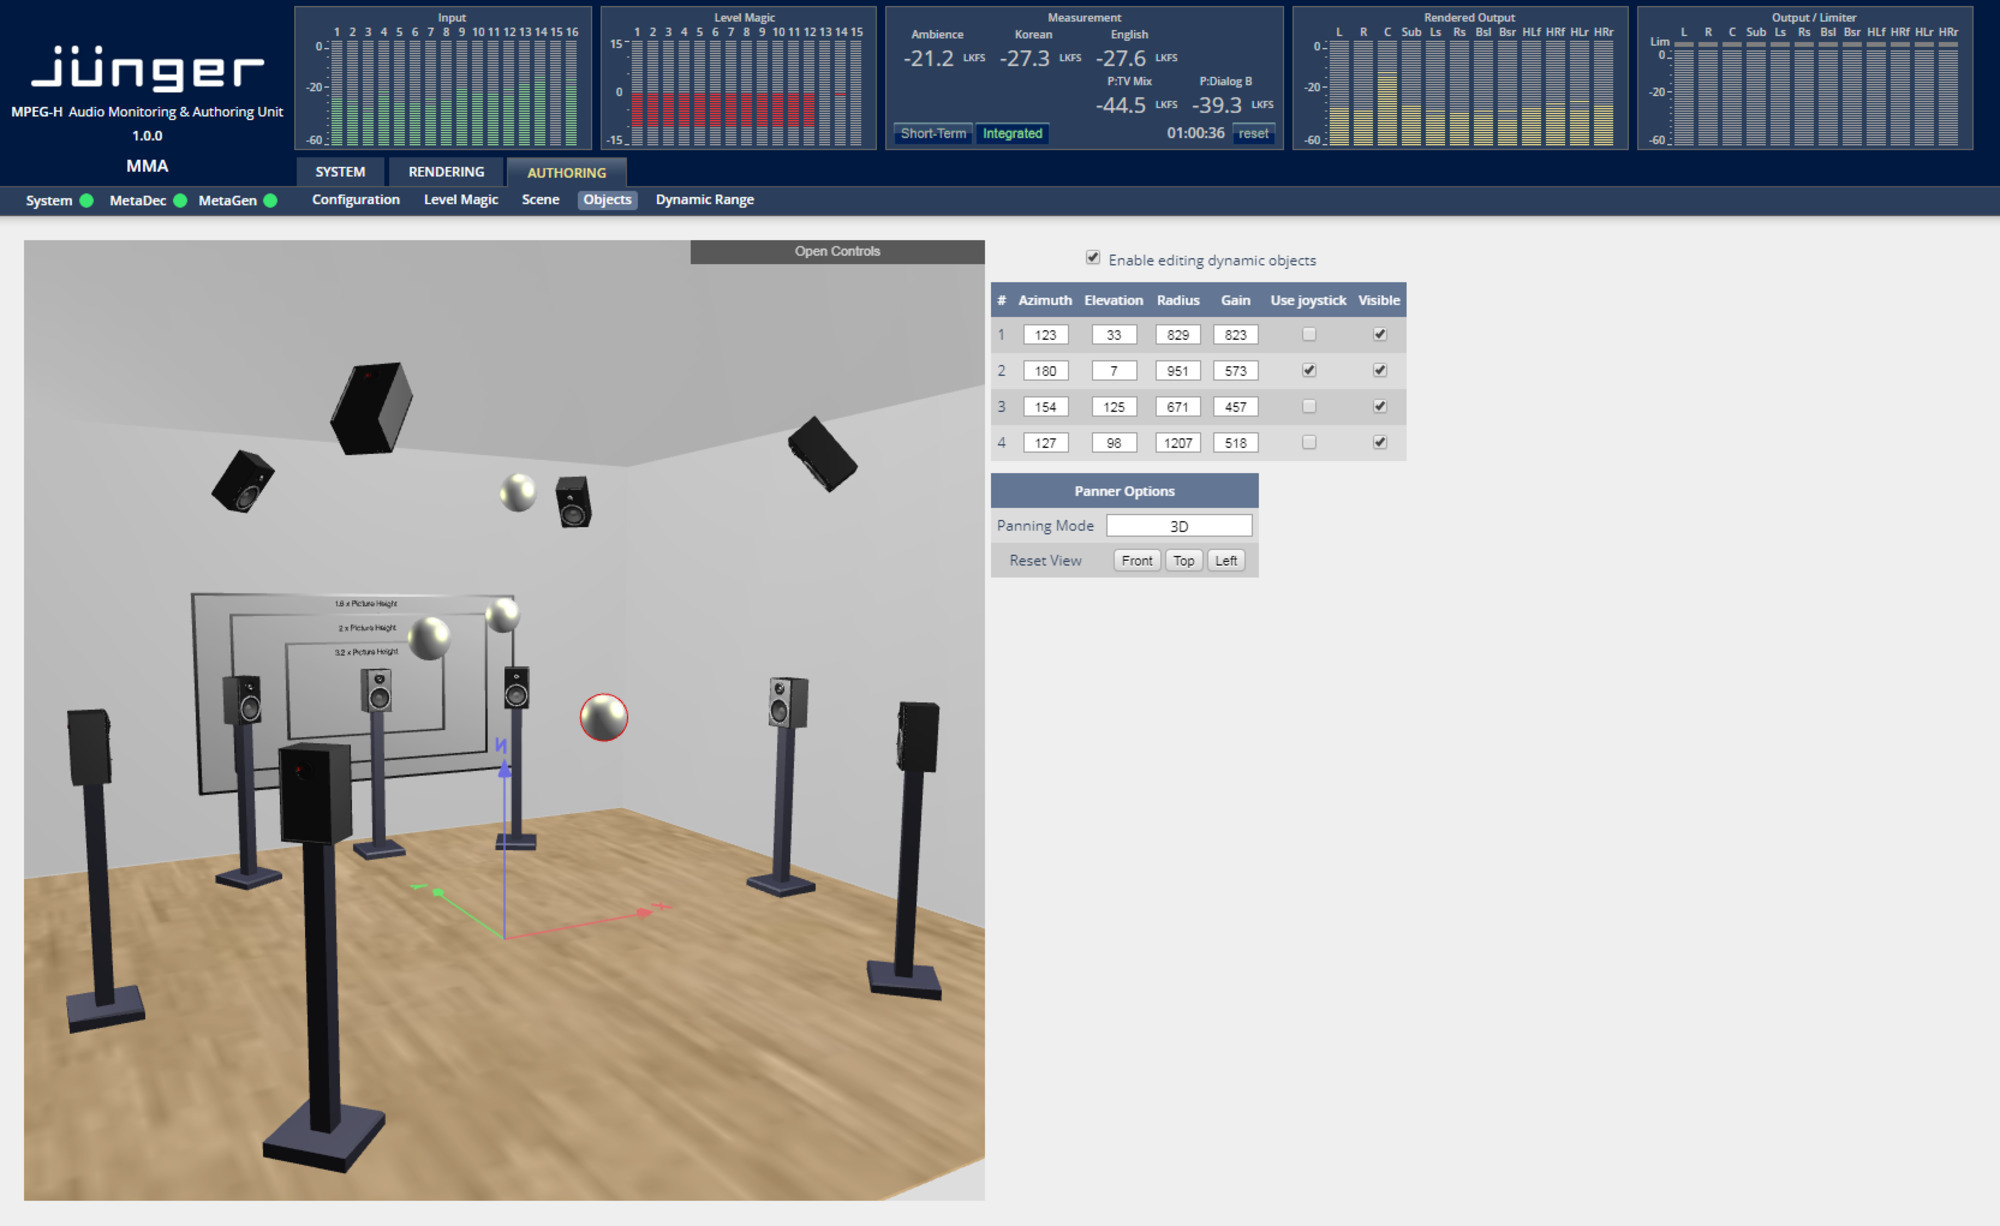
Task: Toggle Integrated measurement mode
Action: point(1012,133)
